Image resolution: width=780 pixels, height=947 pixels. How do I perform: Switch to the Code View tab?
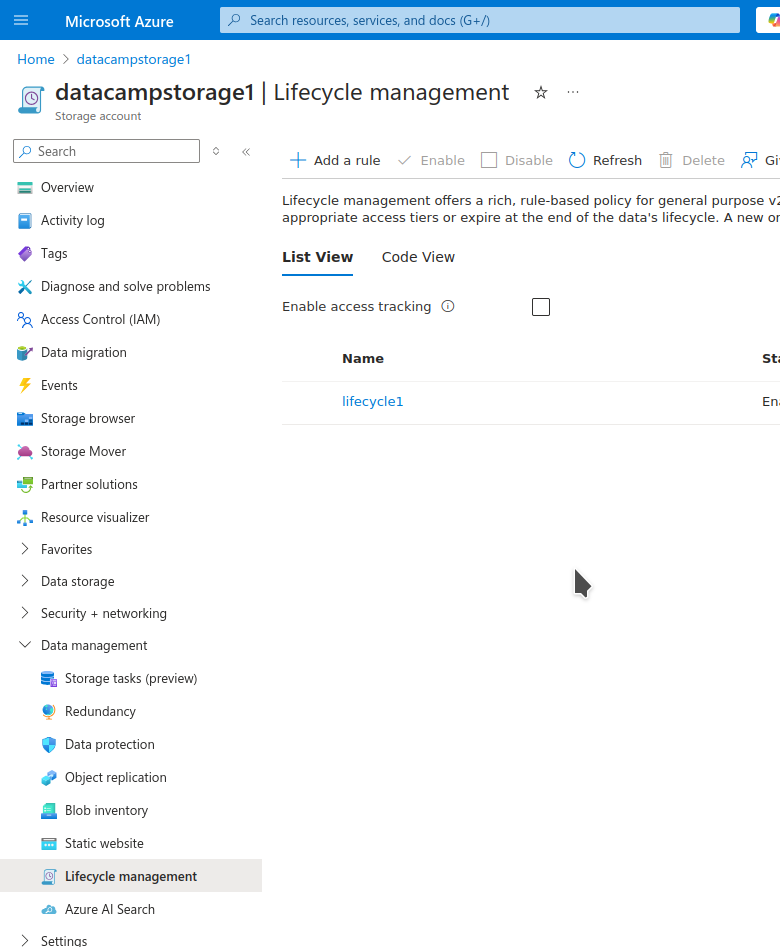[418, 257]
